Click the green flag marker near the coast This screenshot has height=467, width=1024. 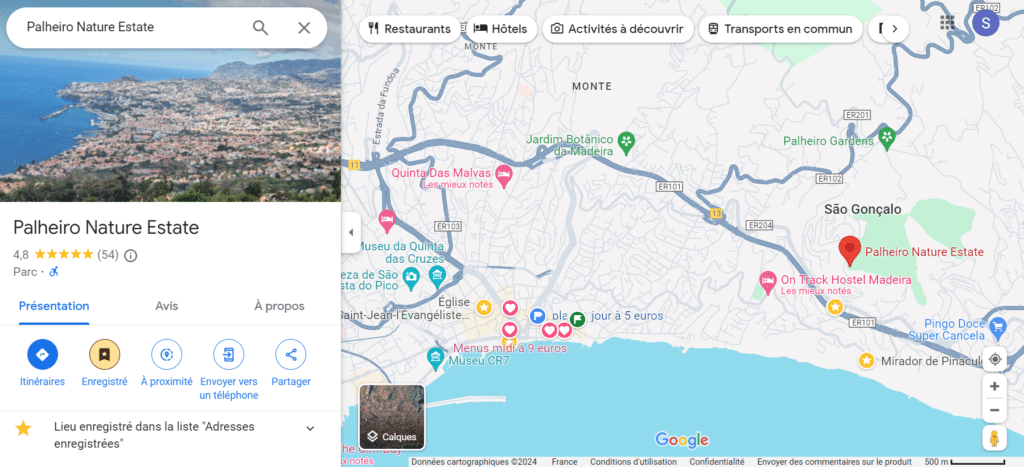tap(577, 319)
